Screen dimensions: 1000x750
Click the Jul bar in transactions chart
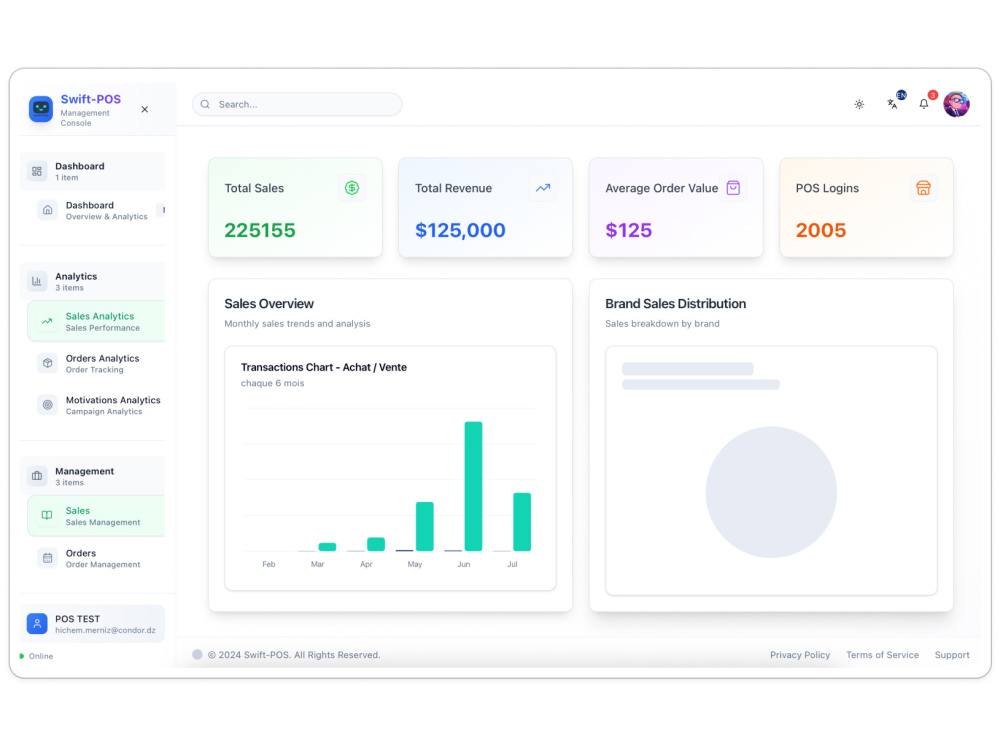pos(522,522)
